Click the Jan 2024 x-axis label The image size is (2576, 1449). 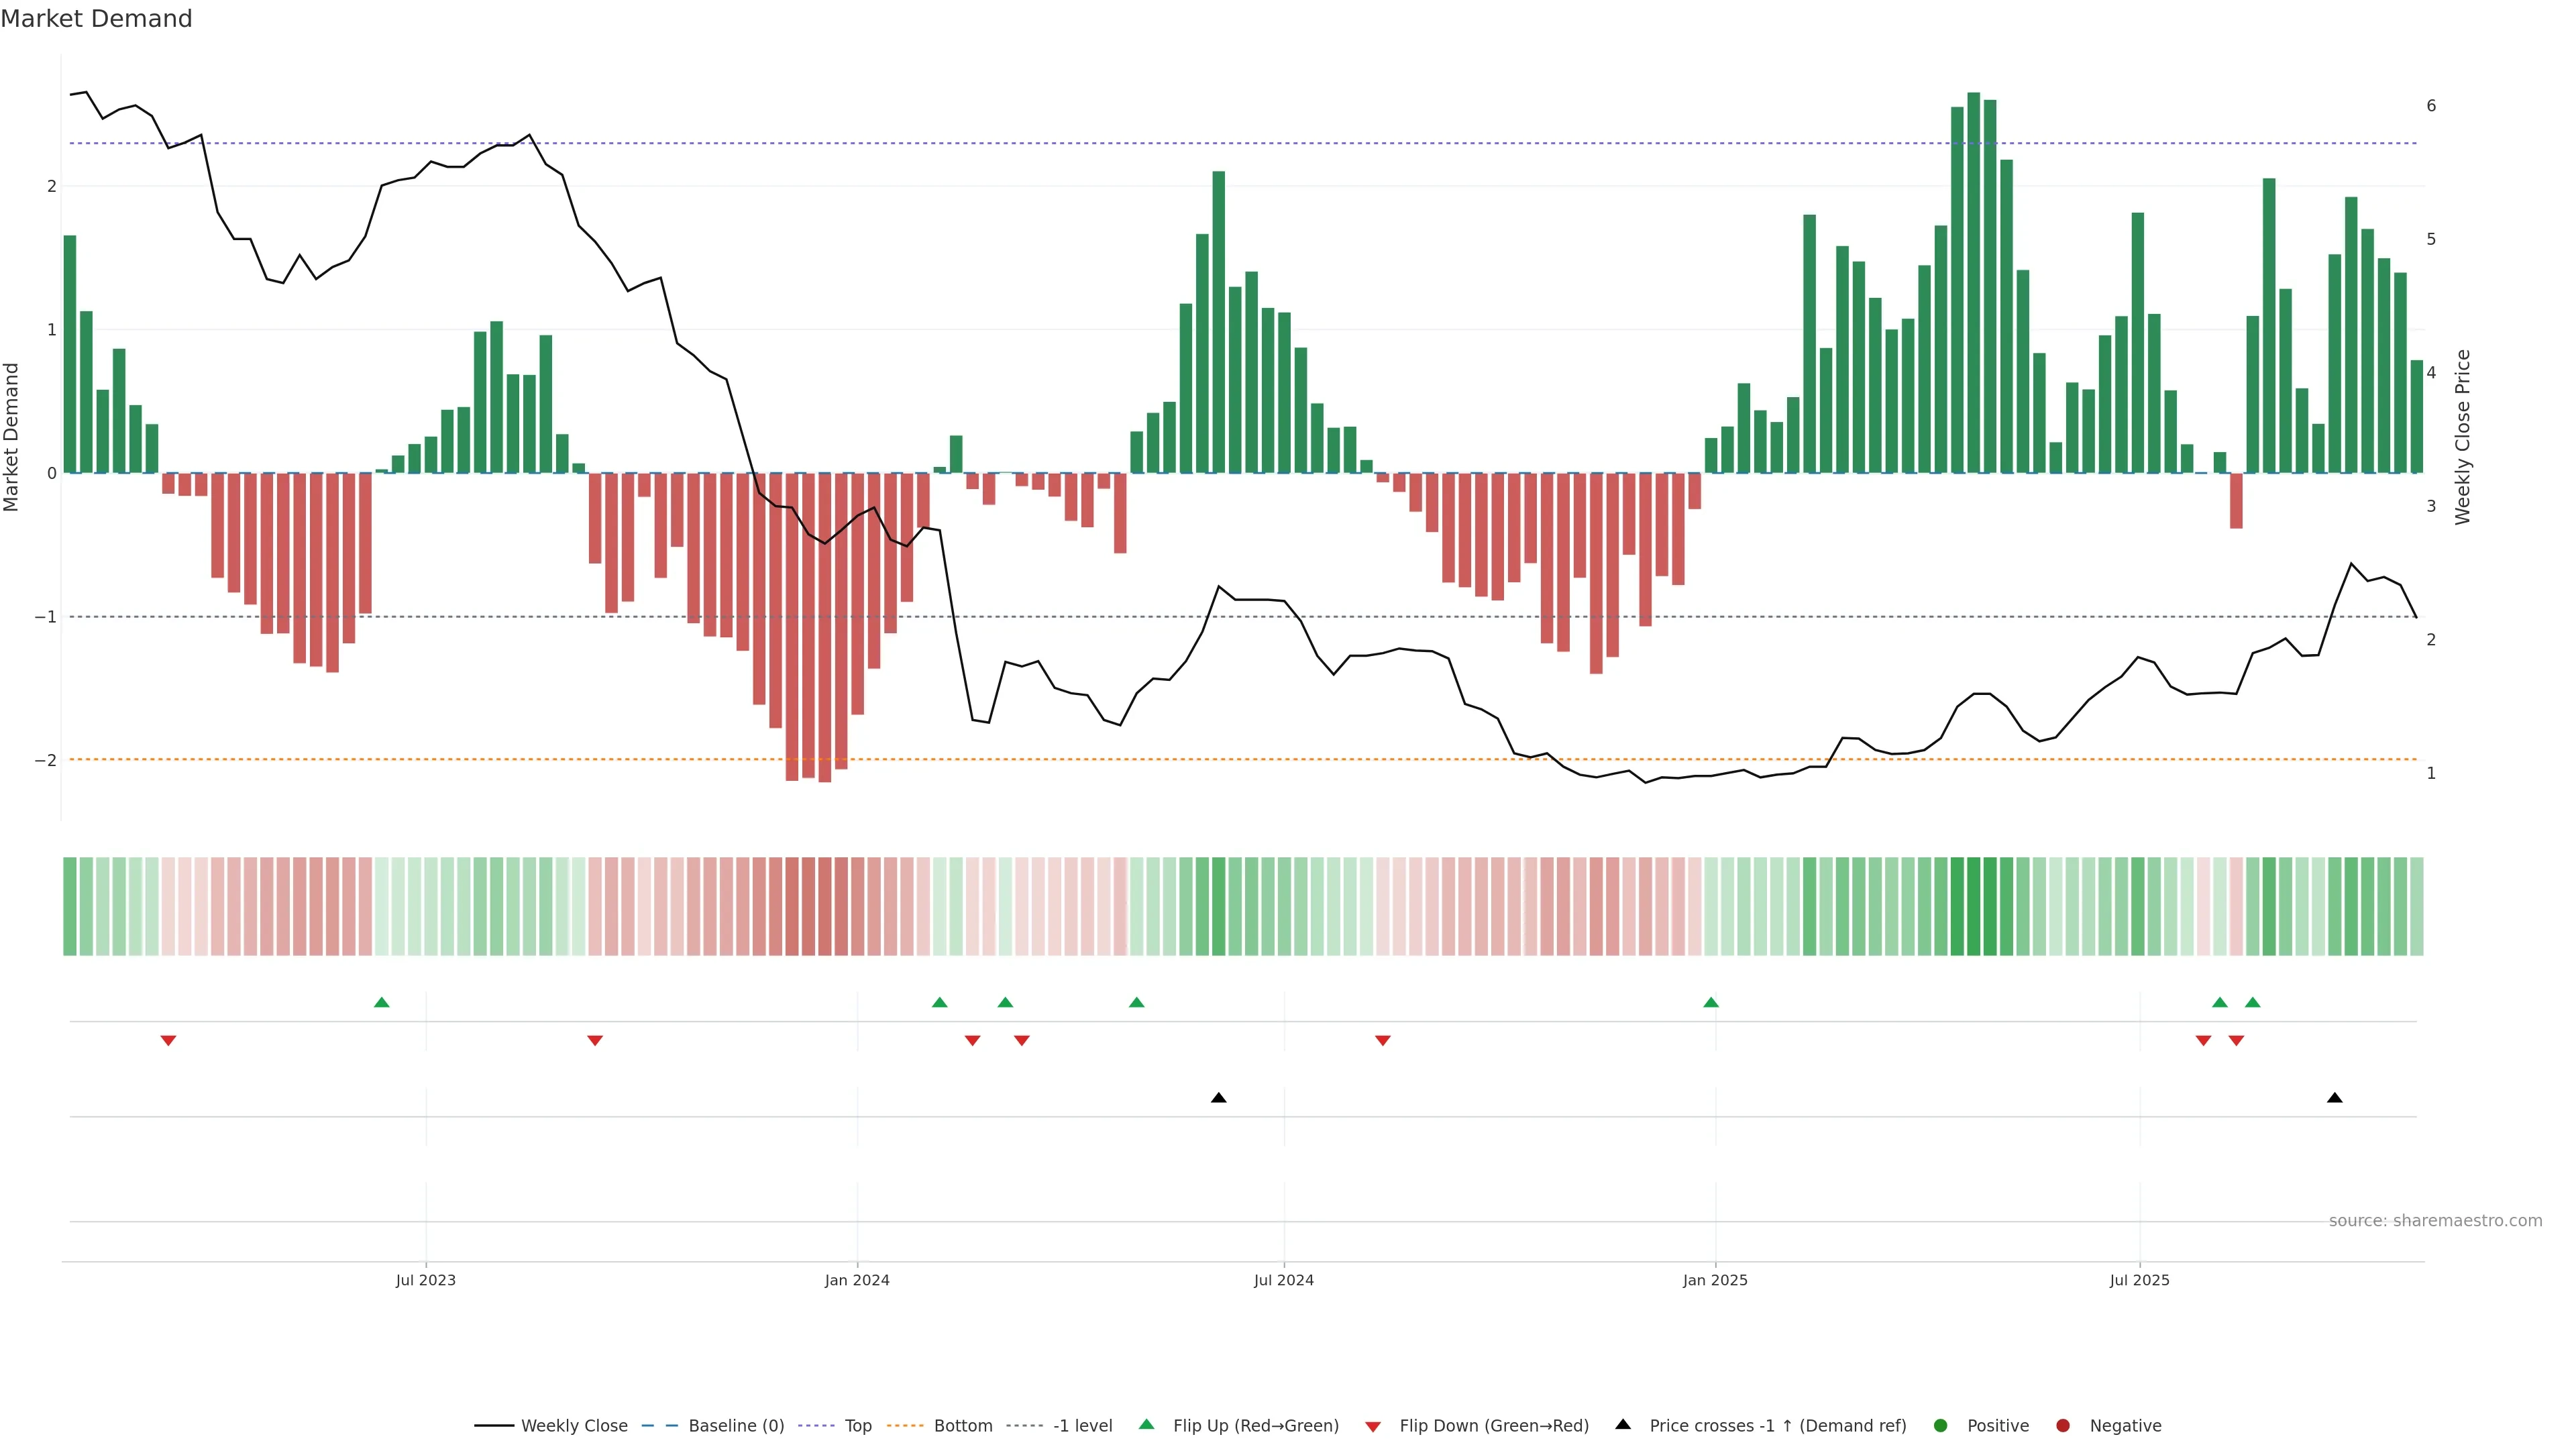coord(857,1281)
